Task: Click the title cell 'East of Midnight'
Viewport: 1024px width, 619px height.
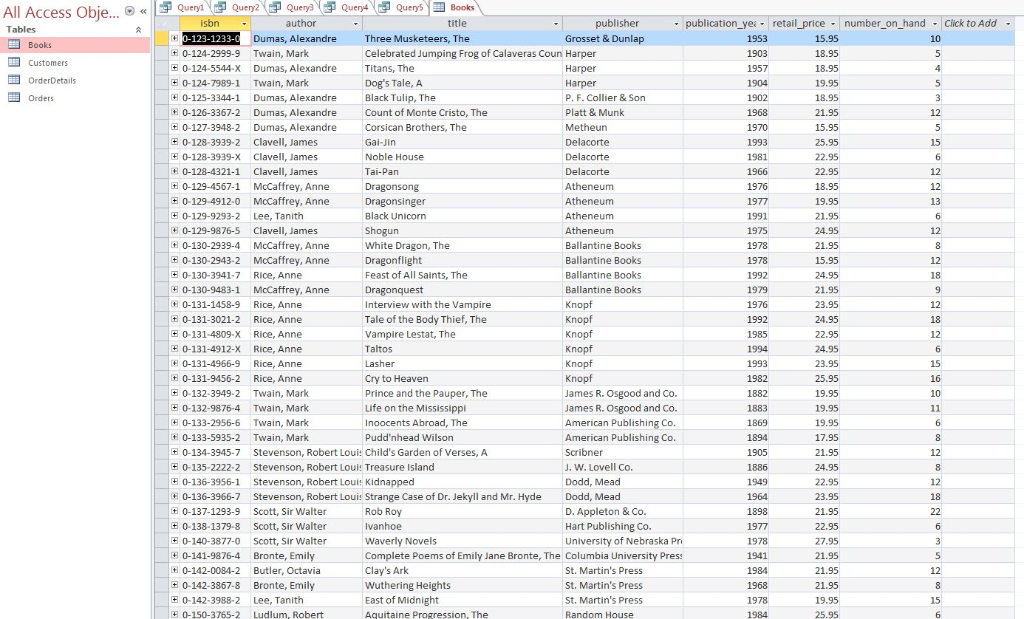Action: tap(461, 600)
